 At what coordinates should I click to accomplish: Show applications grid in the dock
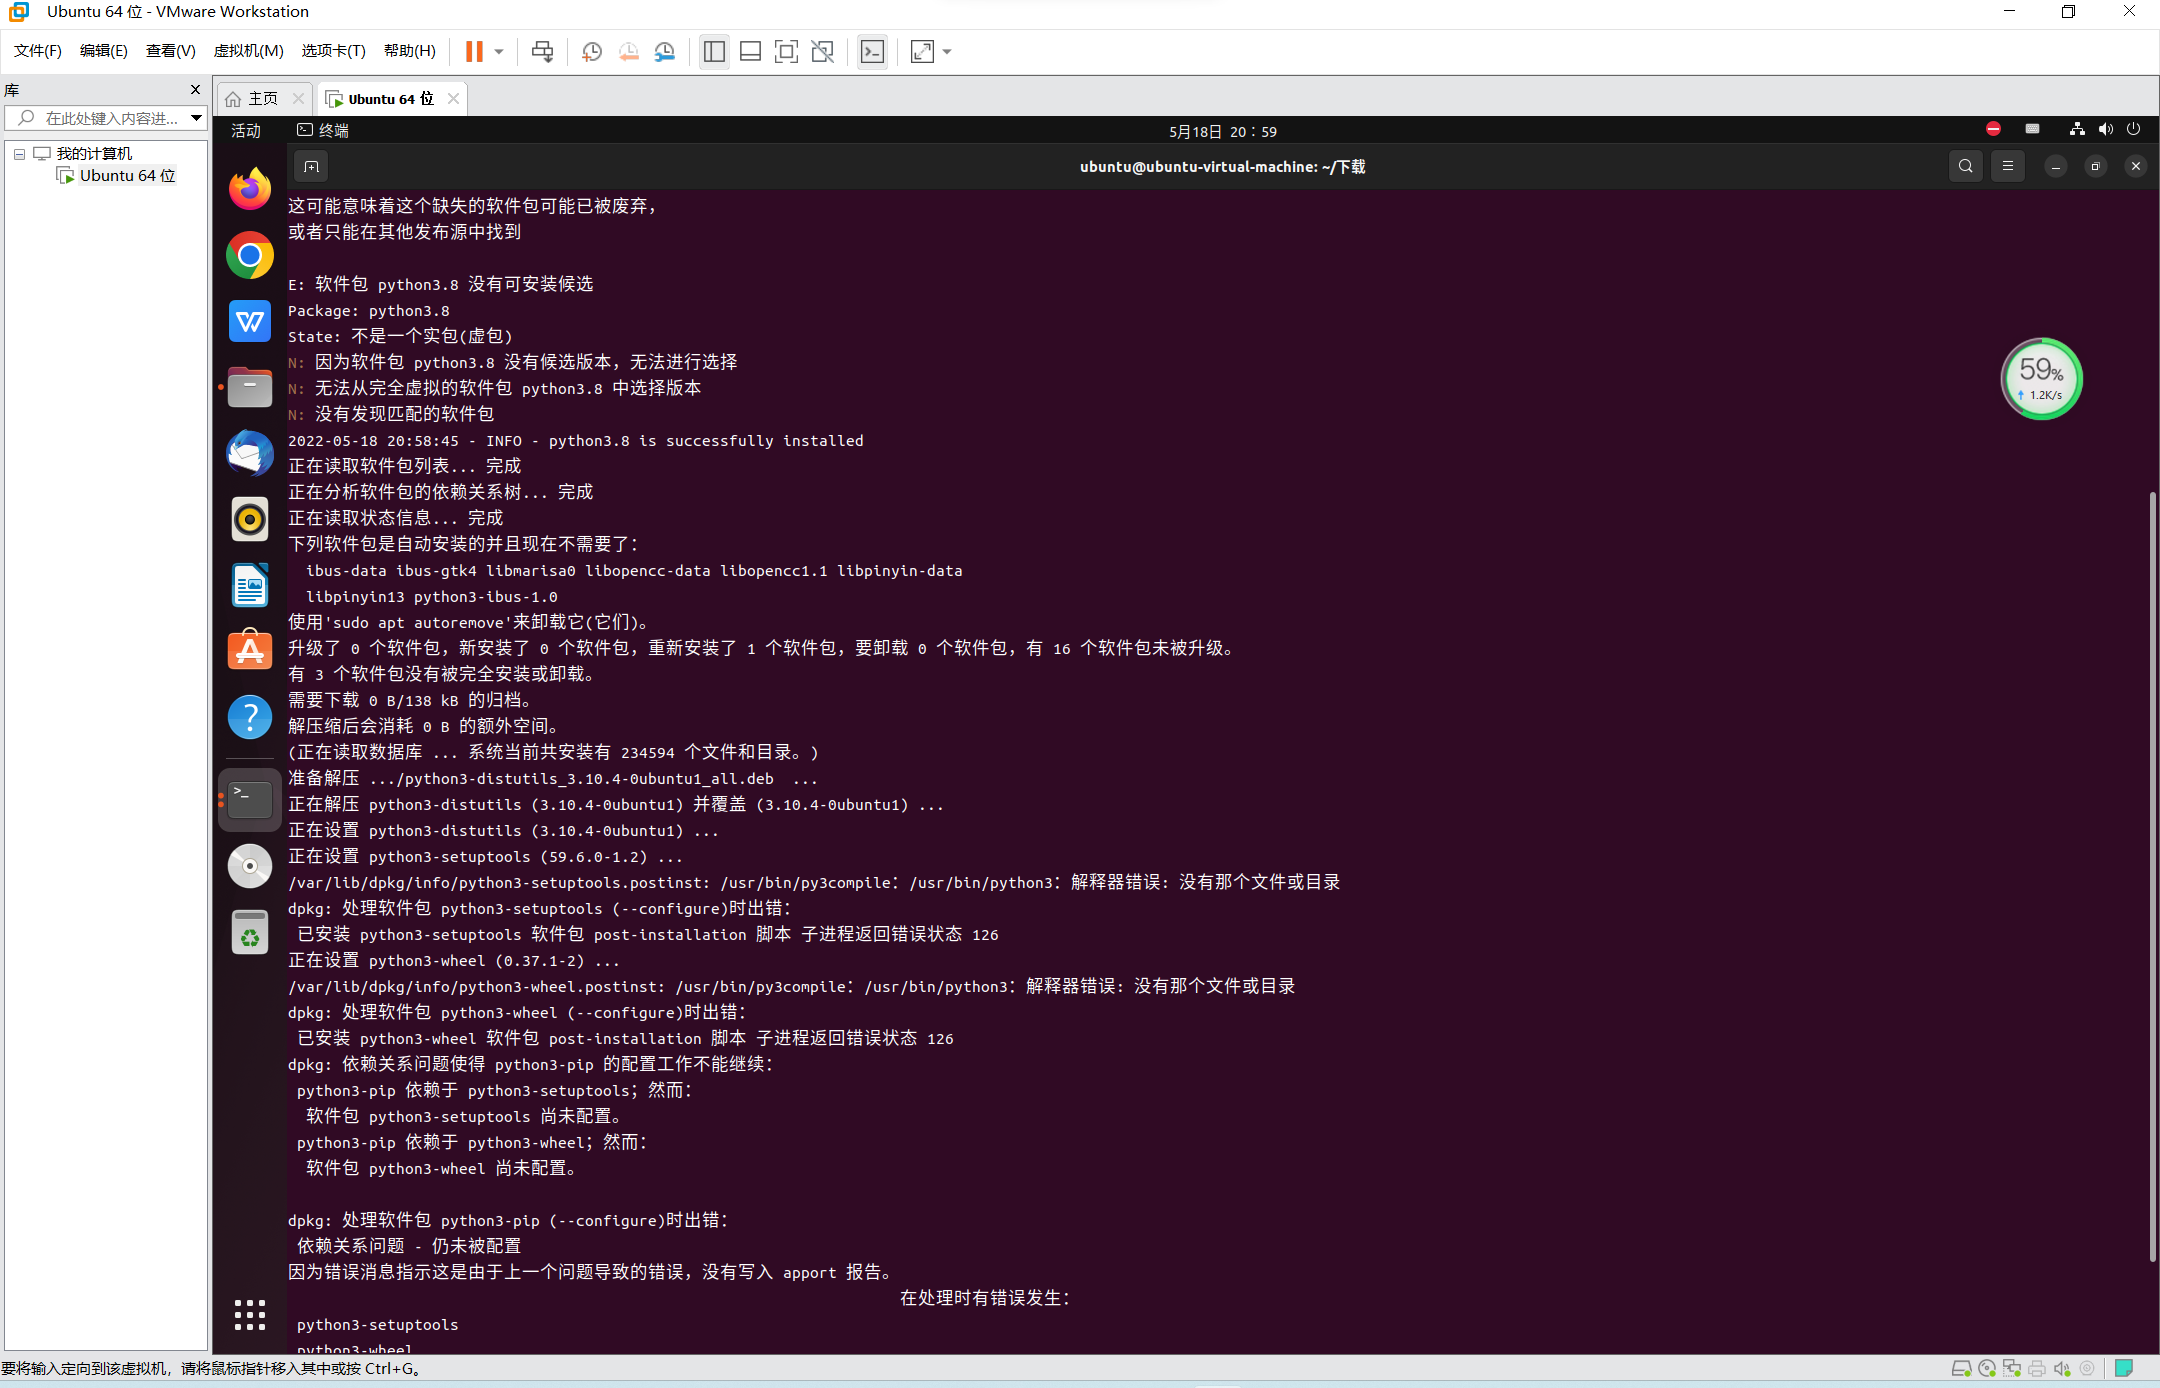click(x=250, y=1315)
